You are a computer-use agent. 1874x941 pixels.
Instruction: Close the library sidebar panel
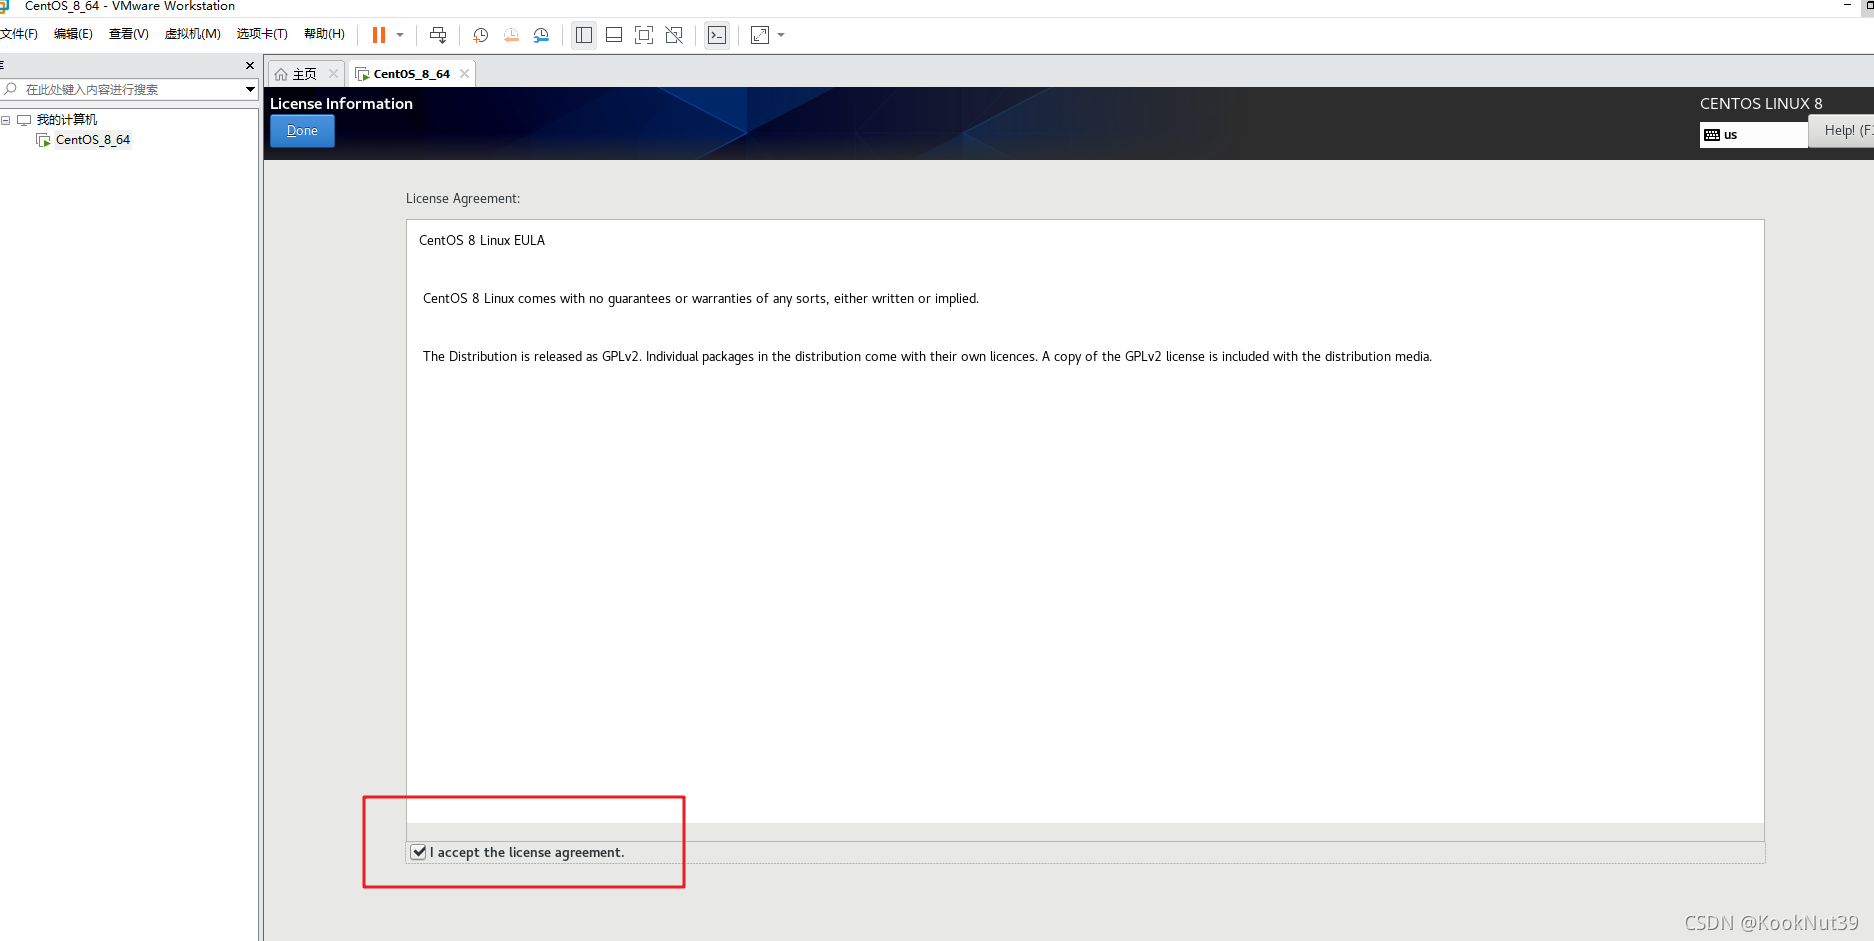(x=250, y=65)
